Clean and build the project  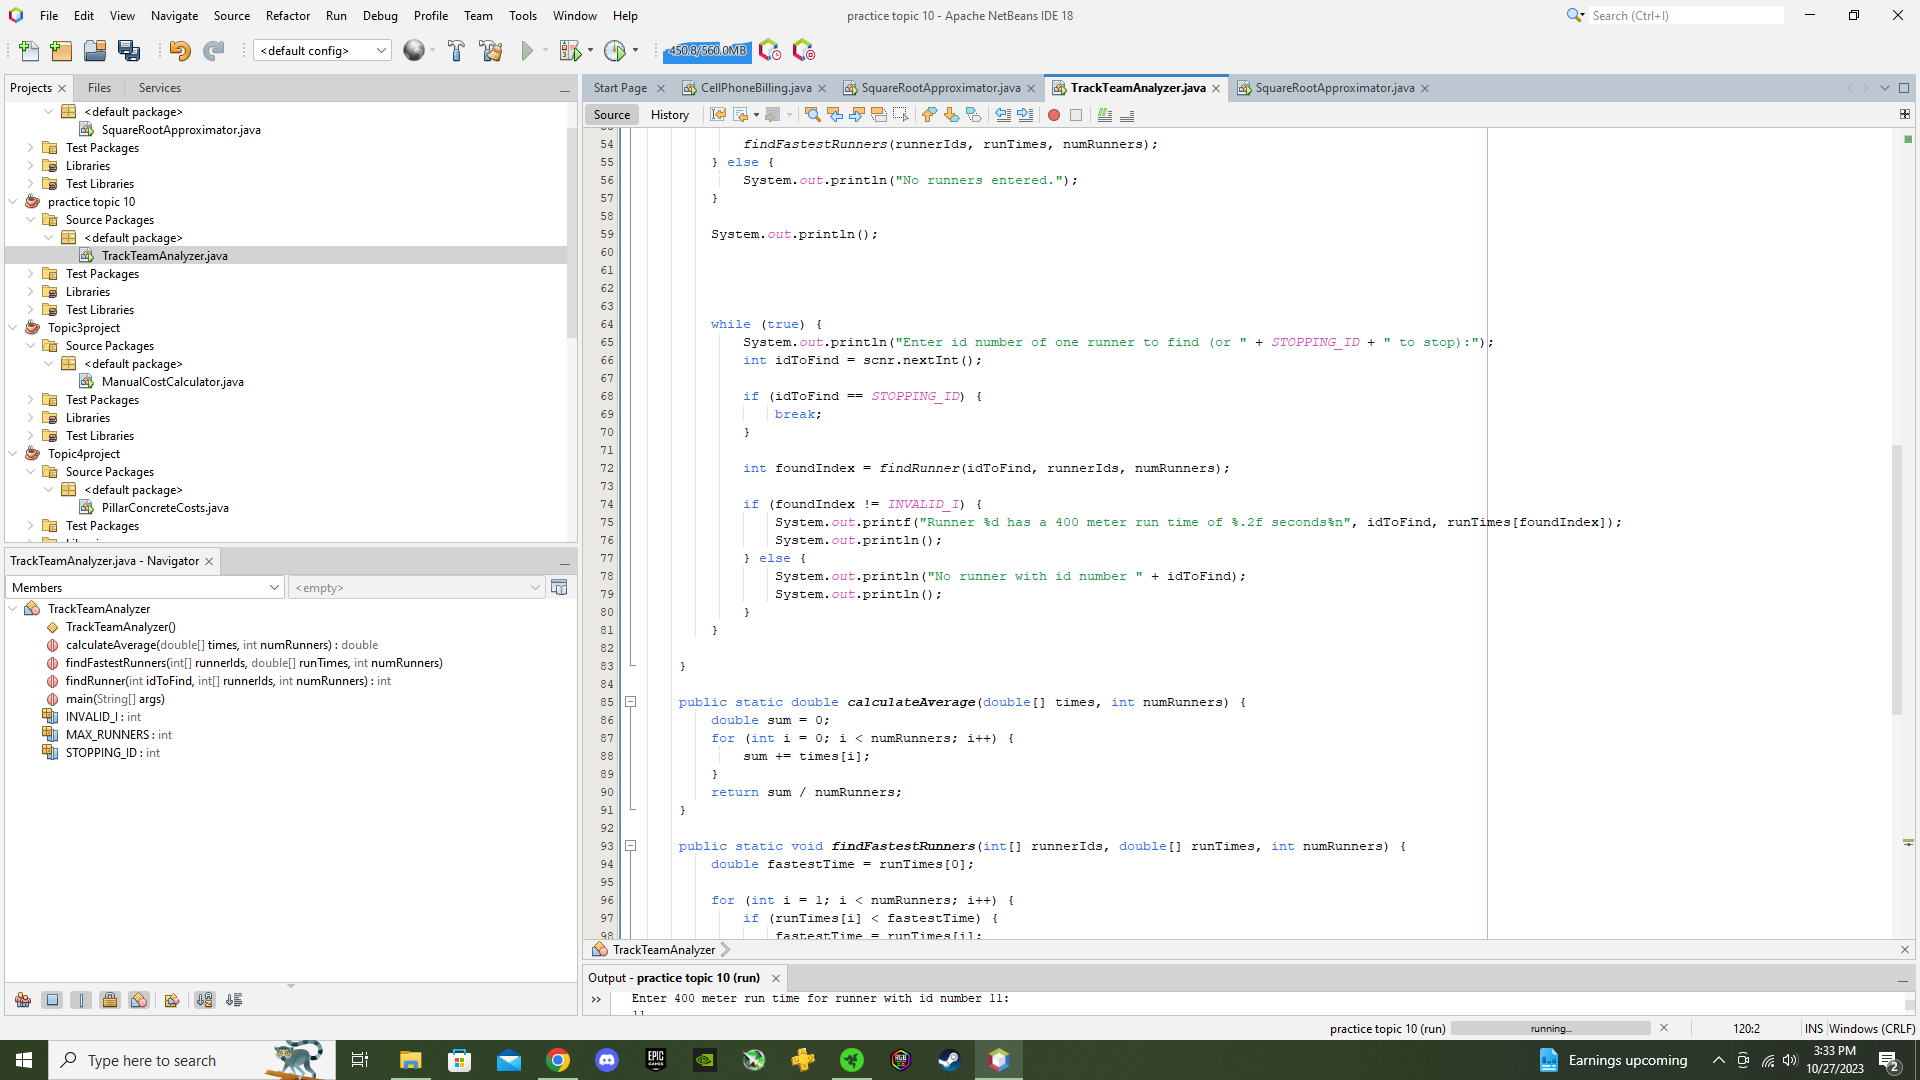click(x=491, y=51)
